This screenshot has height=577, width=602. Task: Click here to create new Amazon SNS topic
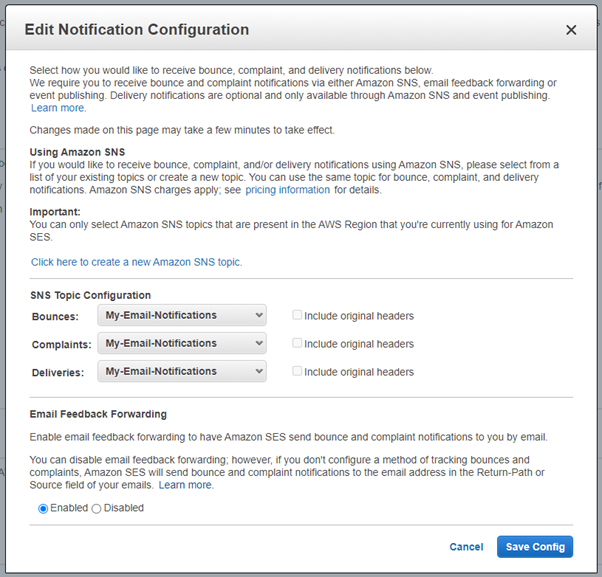[x=136, y=262]
